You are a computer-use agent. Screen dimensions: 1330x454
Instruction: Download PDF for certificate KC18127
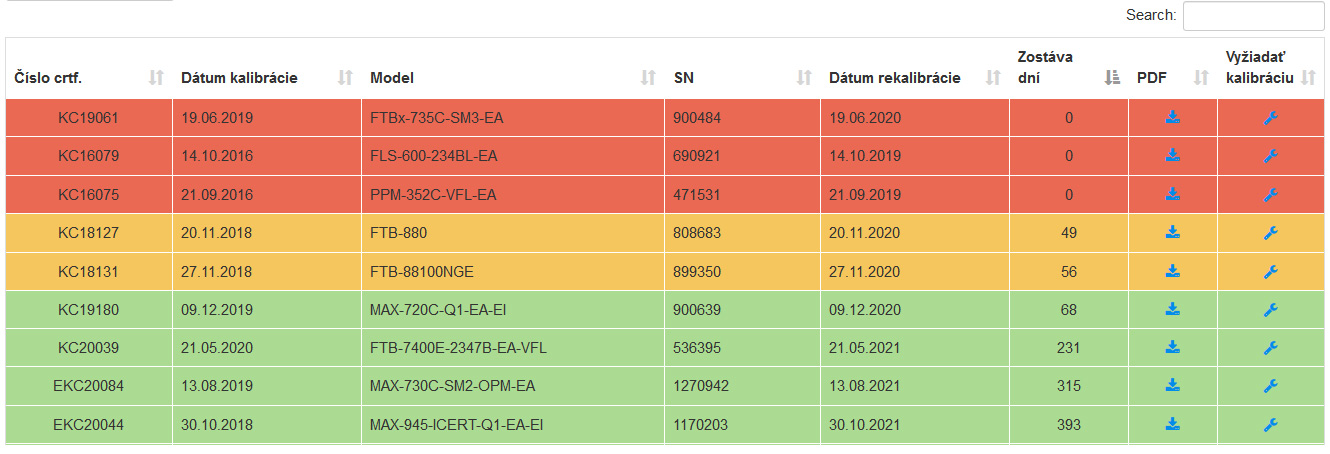(x=1173, y=233)
